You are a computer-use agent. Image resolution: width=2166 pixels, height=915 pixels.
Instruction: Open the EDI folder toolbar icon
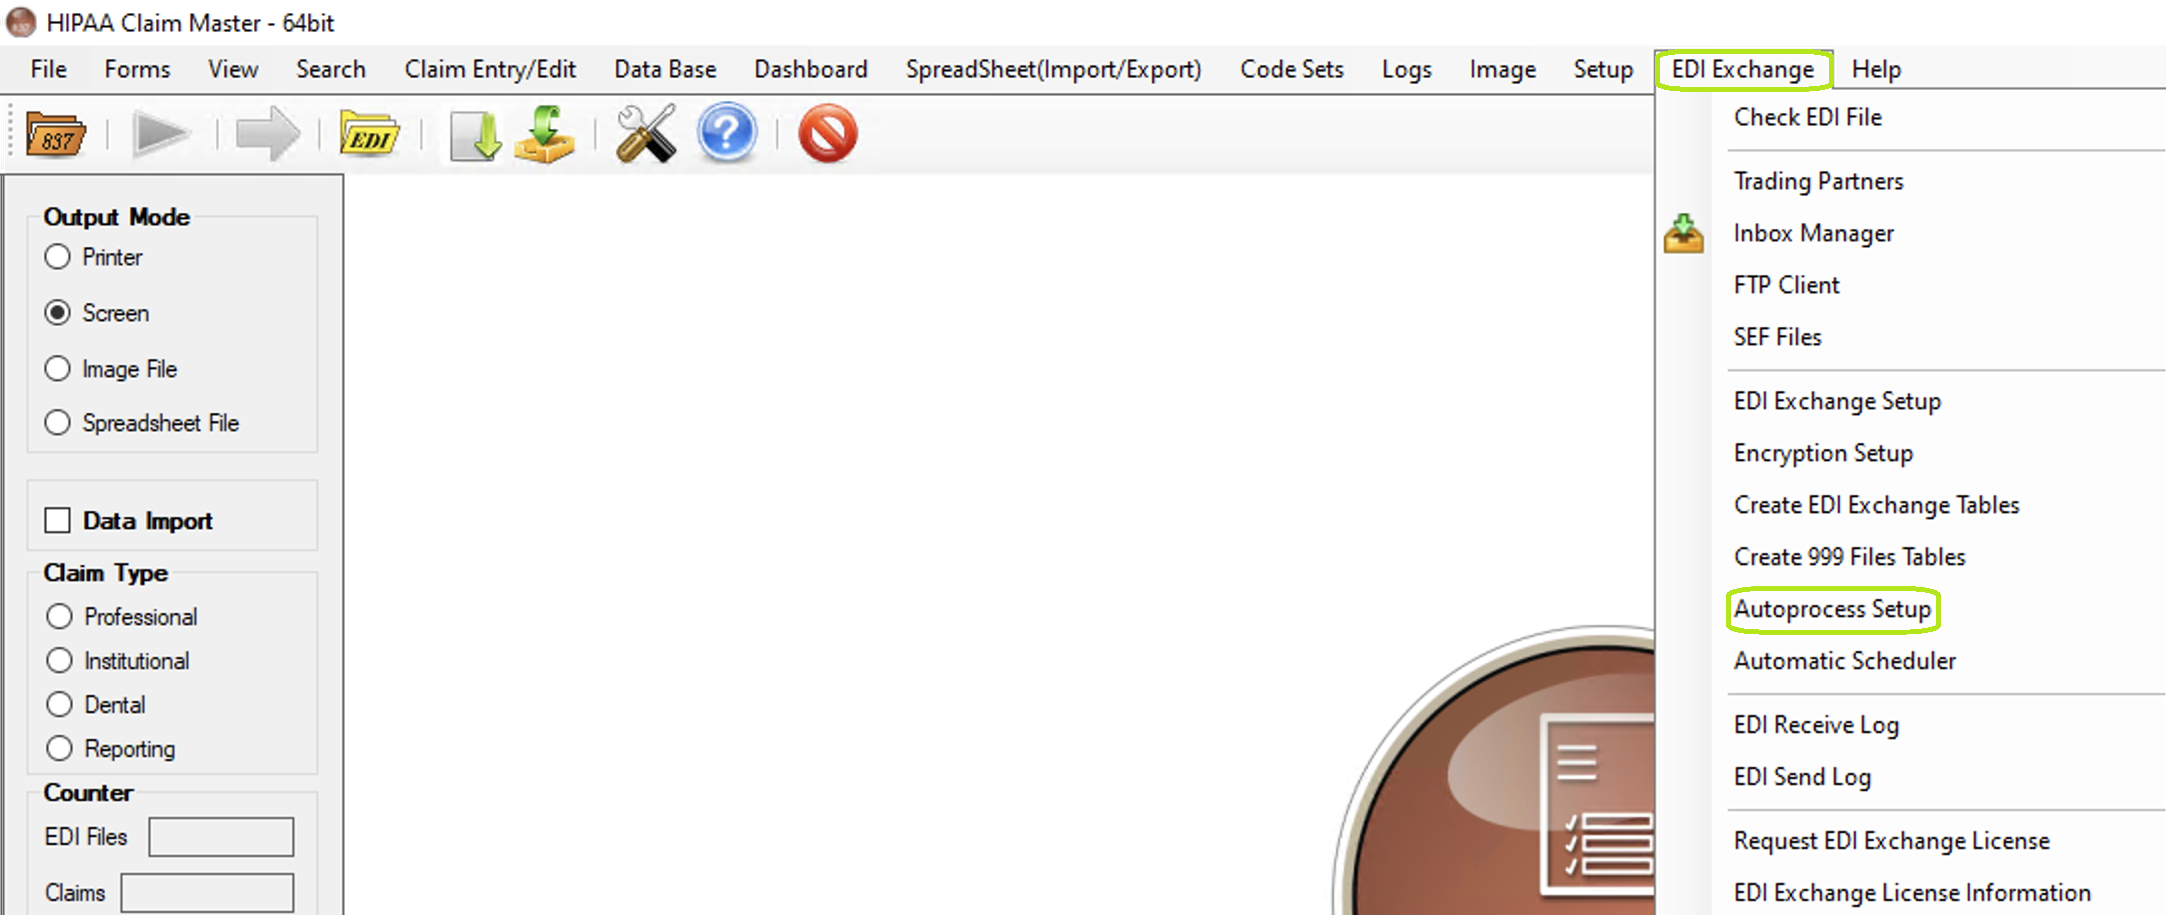tap(369, 134)
